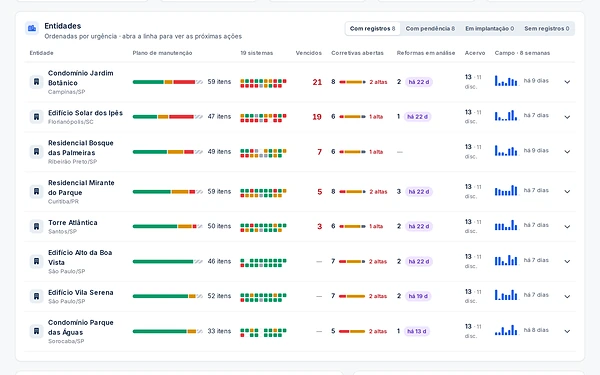
Task: Click the building icon for Residencial Bosque das Palmeiras
Action: tap(36, 152)
